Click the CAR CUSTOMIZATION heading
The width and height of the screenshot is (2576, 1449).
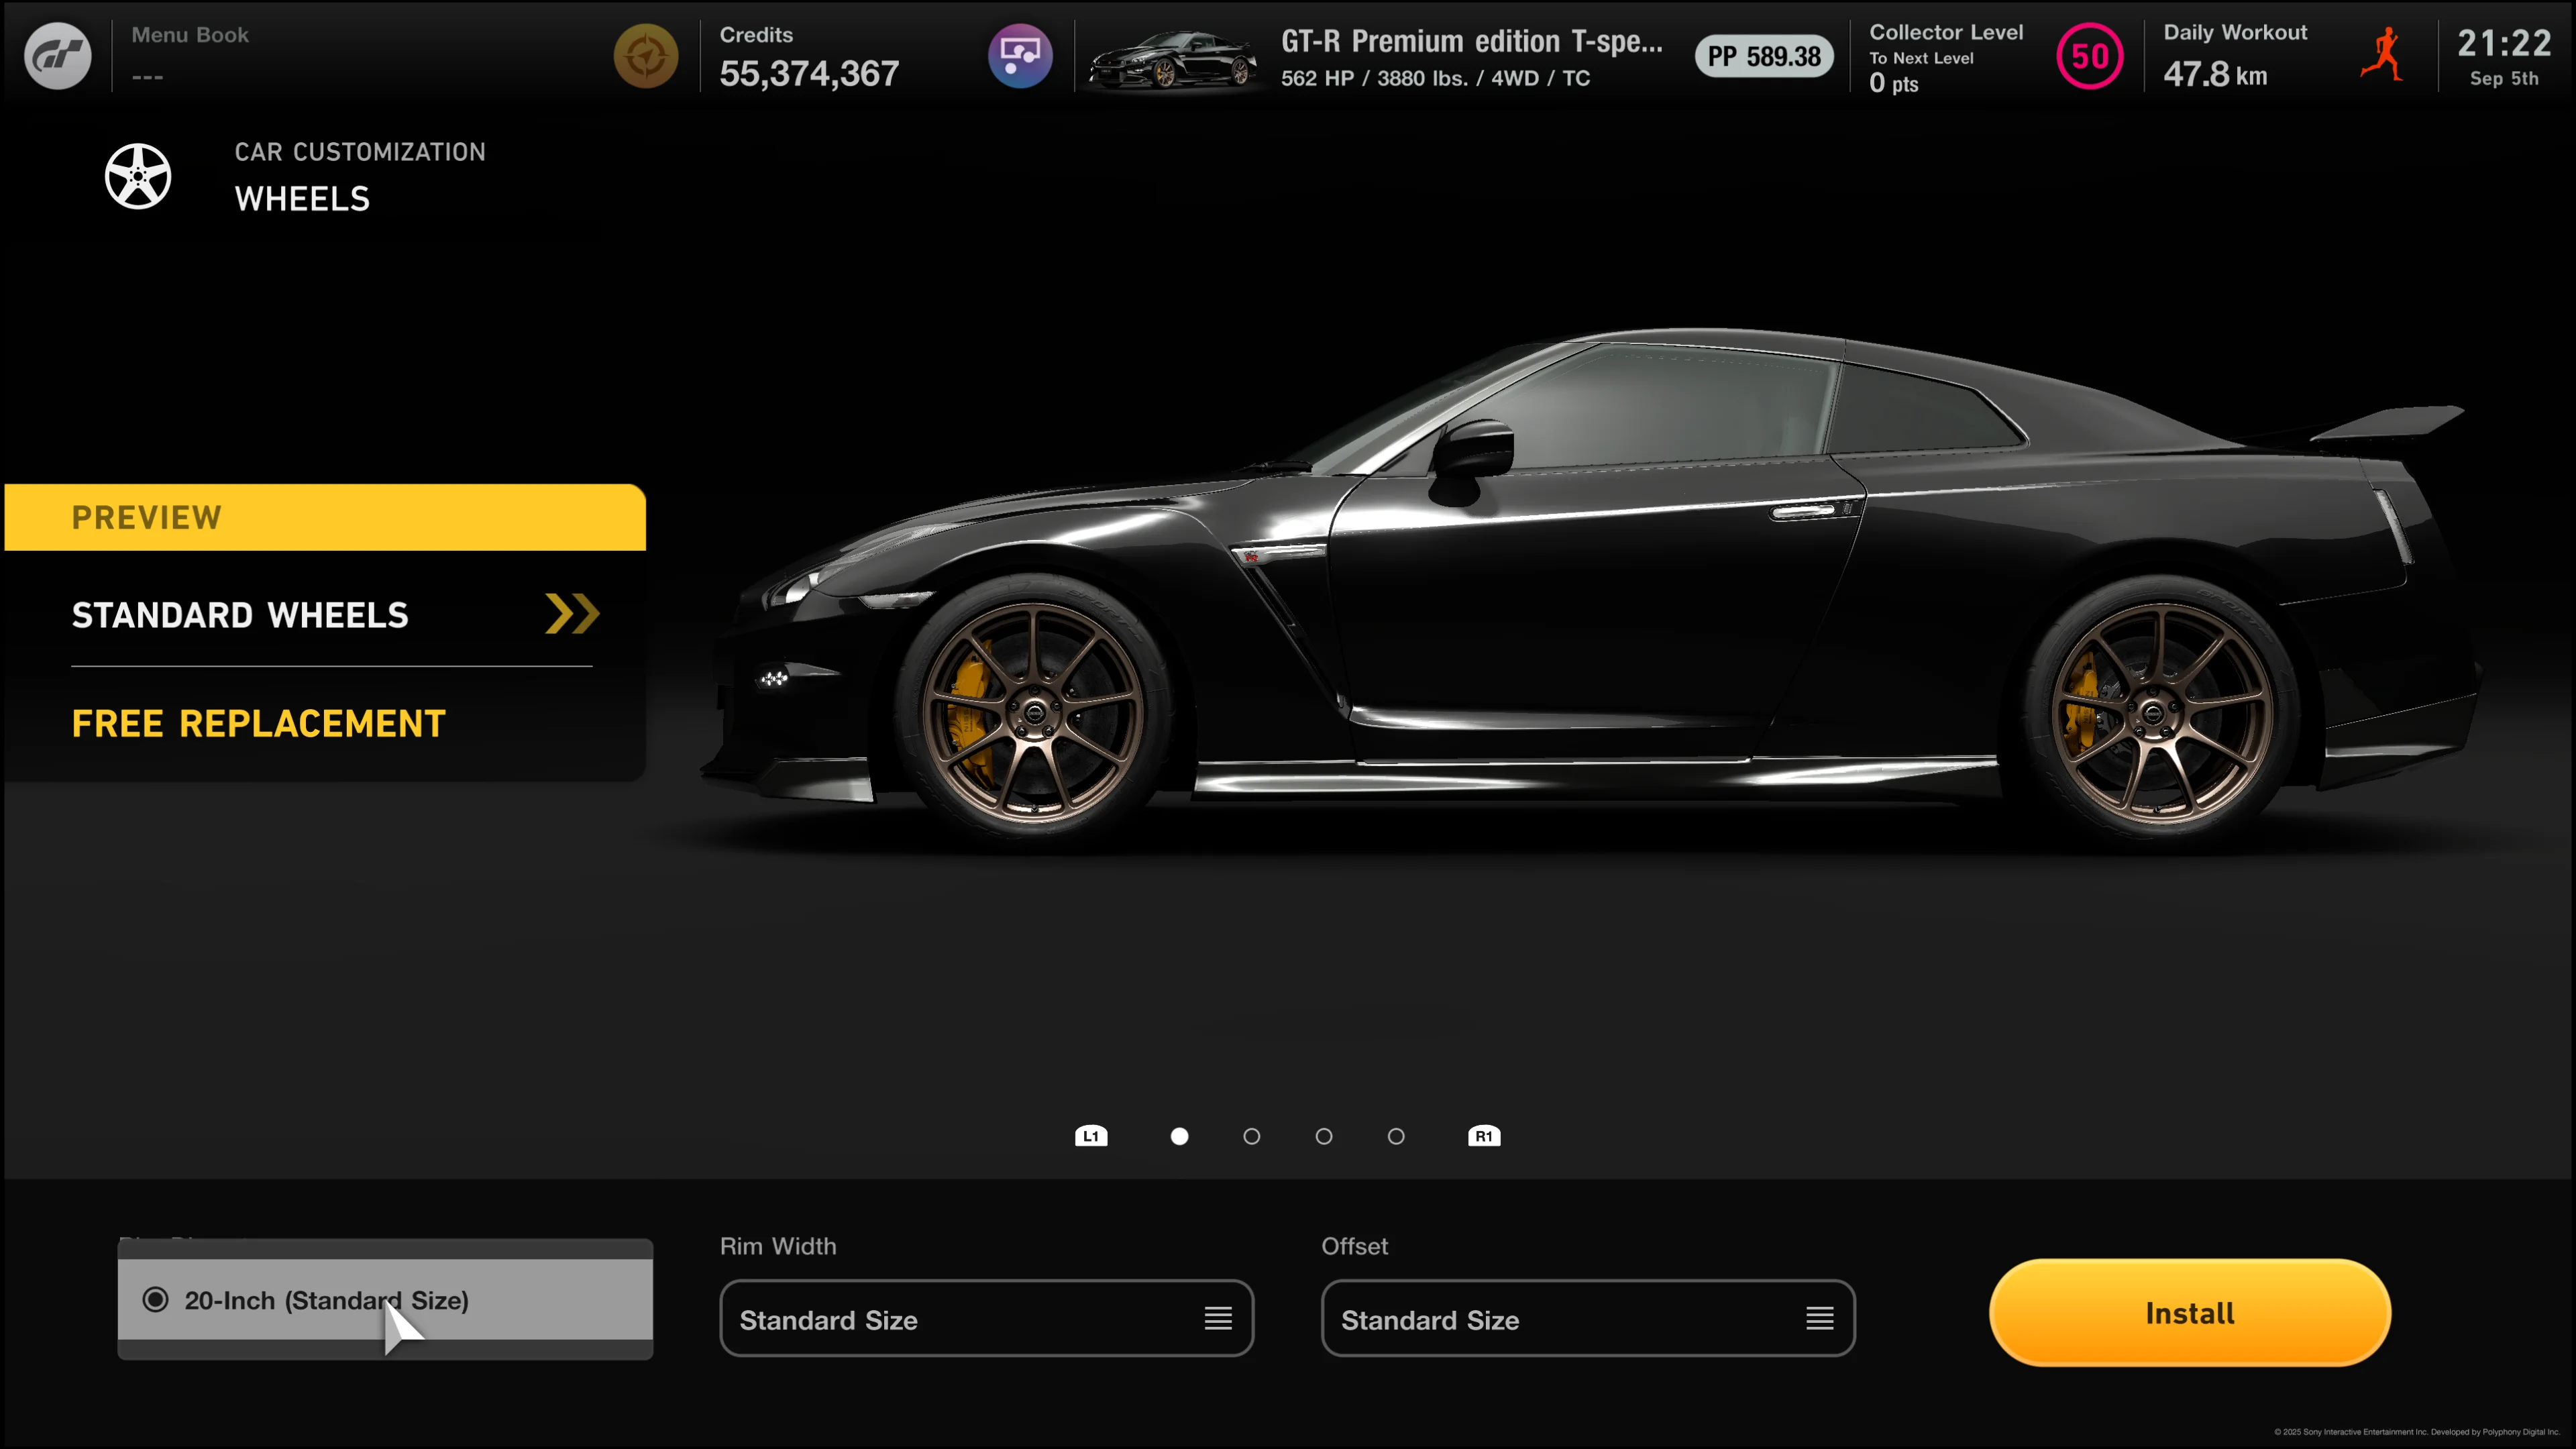click(x=360, y=152)
